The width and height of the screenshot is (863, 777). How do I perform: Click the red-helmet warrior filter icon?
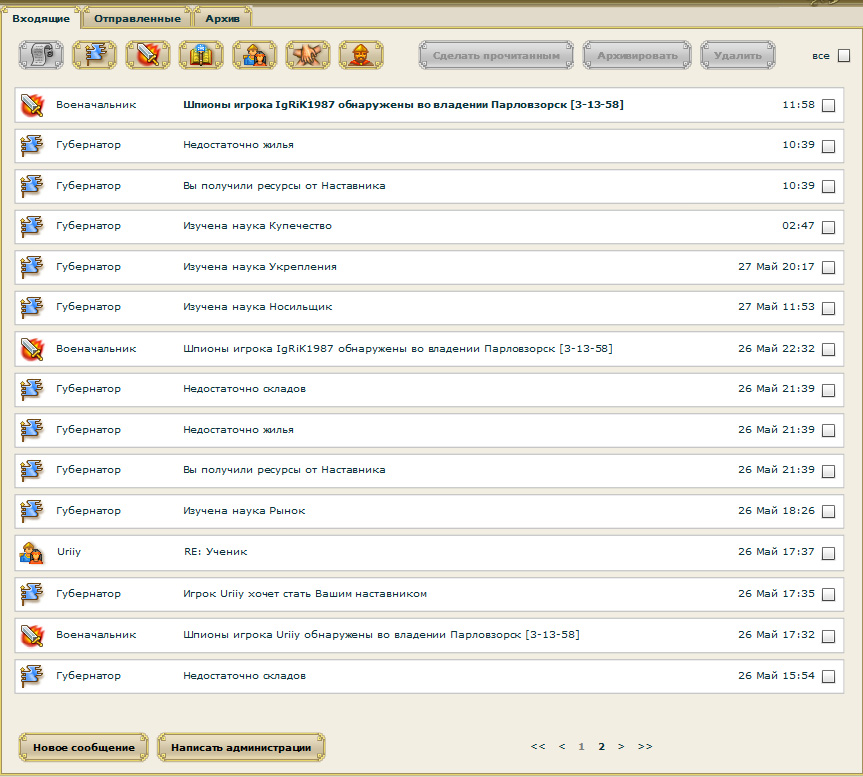coord(361,55)
